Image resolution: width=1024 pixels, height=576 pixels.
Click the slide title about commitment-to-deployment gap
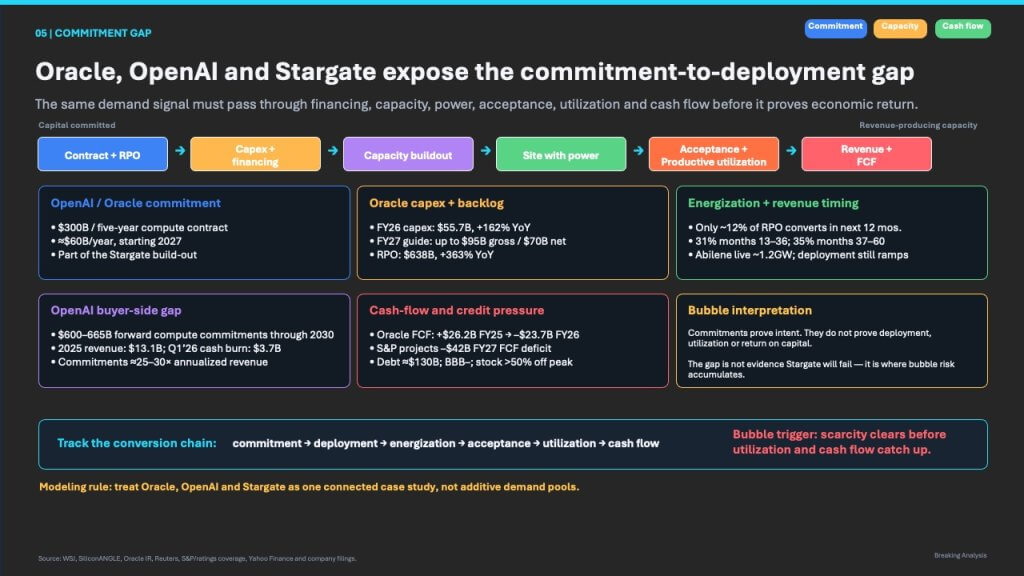point(475,72)
